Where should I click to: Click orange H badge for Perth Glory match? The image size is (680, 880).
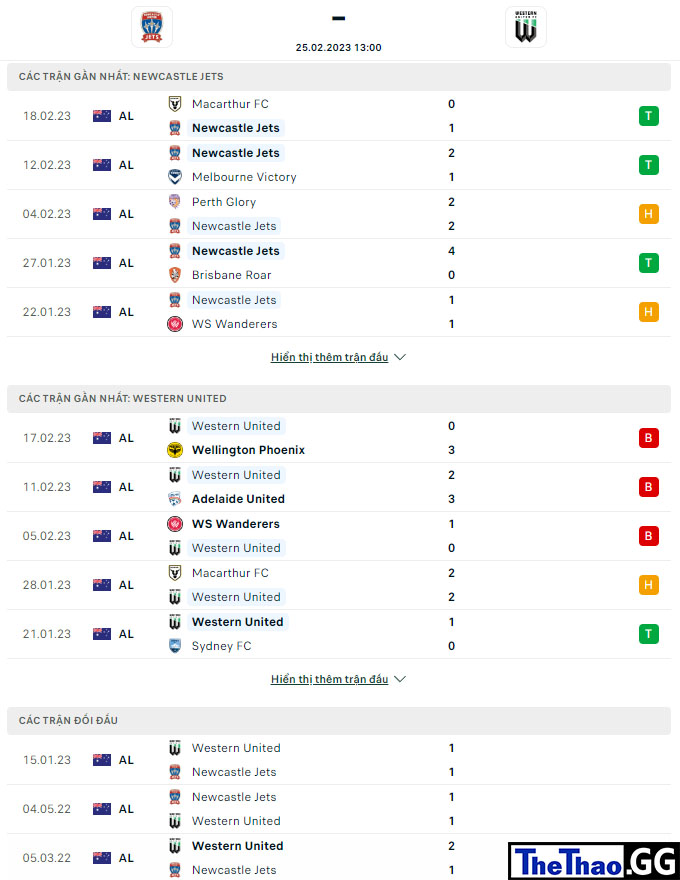coord(649,214)
